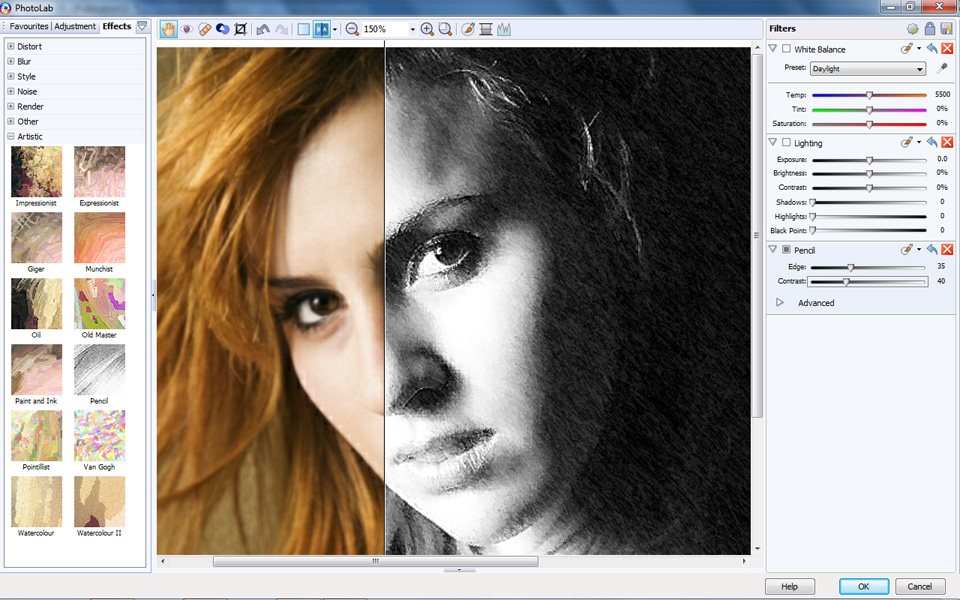
Task: Choose the red-eye removal tool
Action: click(187, 29)
